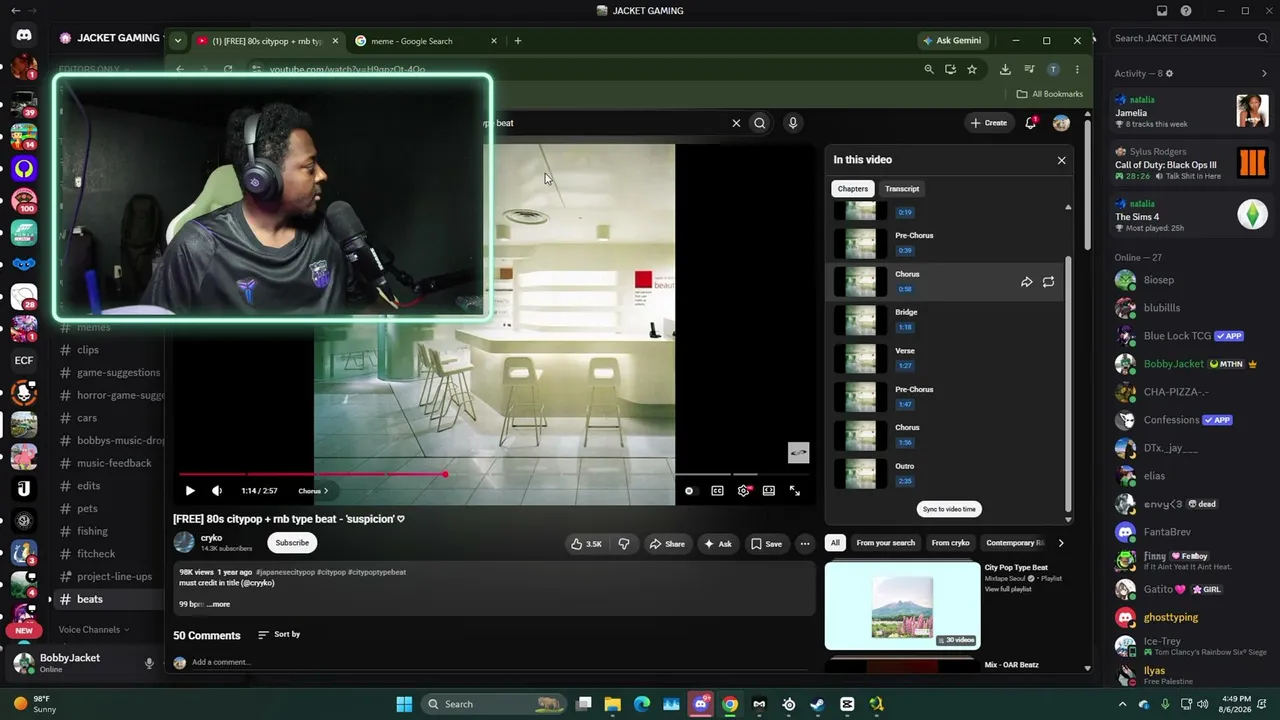Click Sync to video time button

[949, 509]
